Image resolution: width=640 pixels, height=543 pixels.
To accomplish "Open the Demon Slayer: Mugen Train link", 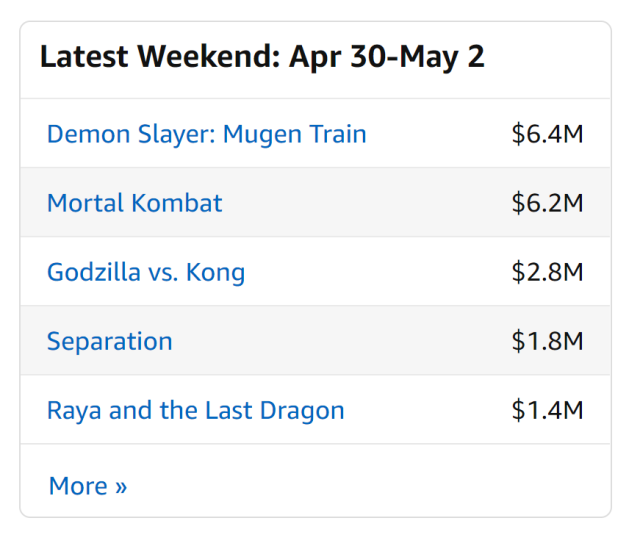I will pyautogui.click(x=206, y=134).
